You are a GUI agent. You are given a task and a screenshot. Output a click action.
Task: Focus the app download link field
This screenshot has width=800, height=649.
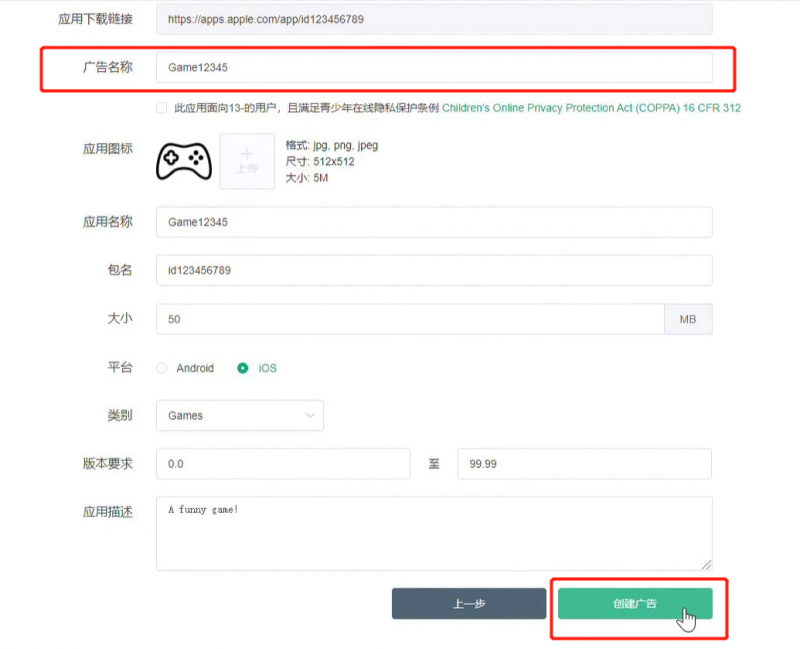(434, 19)
